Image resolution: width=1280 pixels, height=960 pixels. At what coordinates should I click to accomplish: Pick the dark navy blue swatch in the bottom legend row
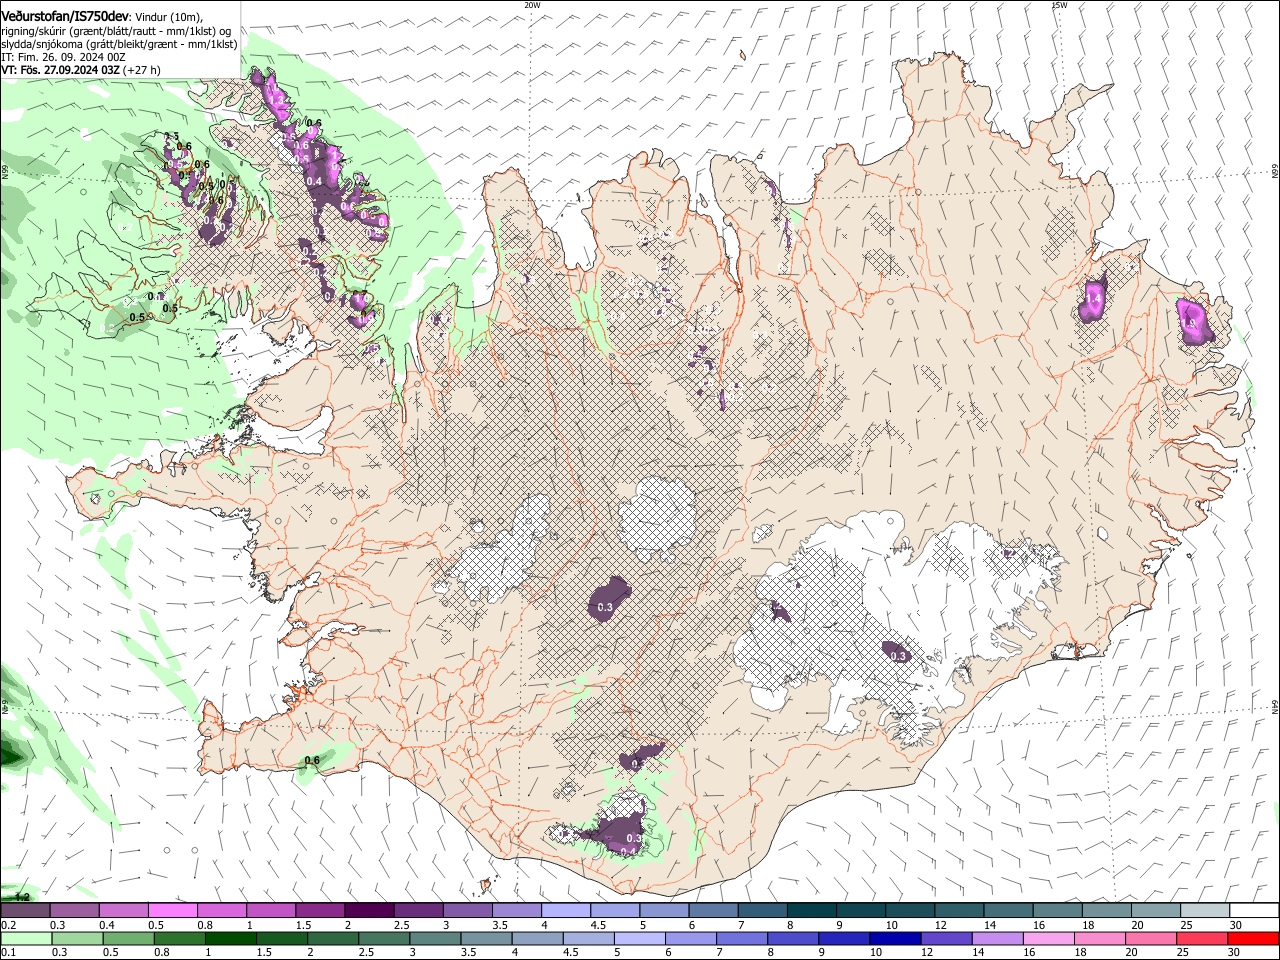pos(895,938)
